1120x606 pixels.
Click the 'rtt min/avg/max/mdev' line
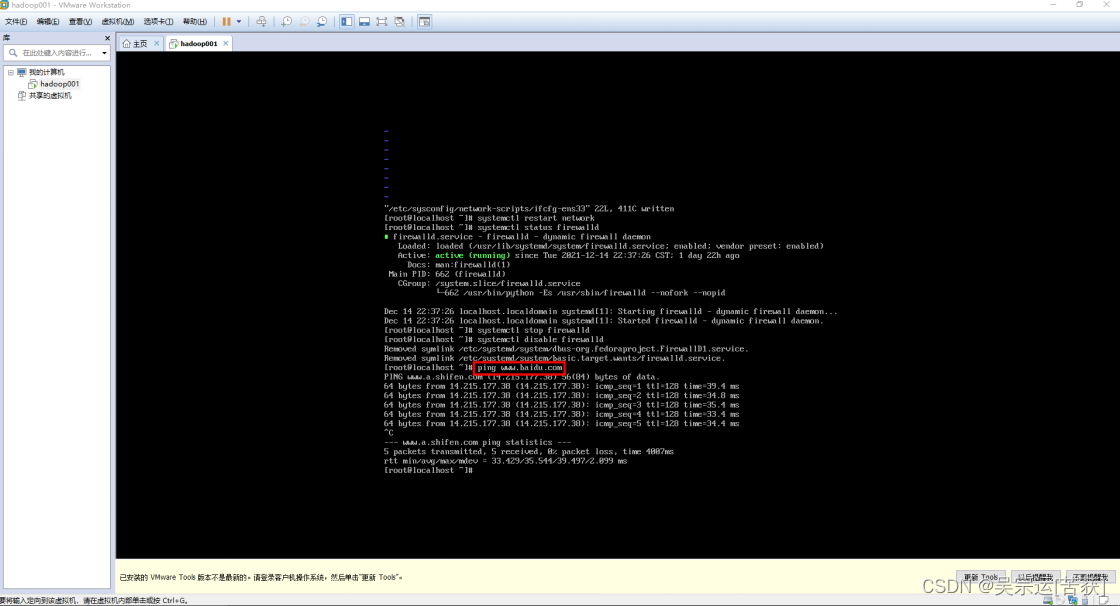[505, 461]
